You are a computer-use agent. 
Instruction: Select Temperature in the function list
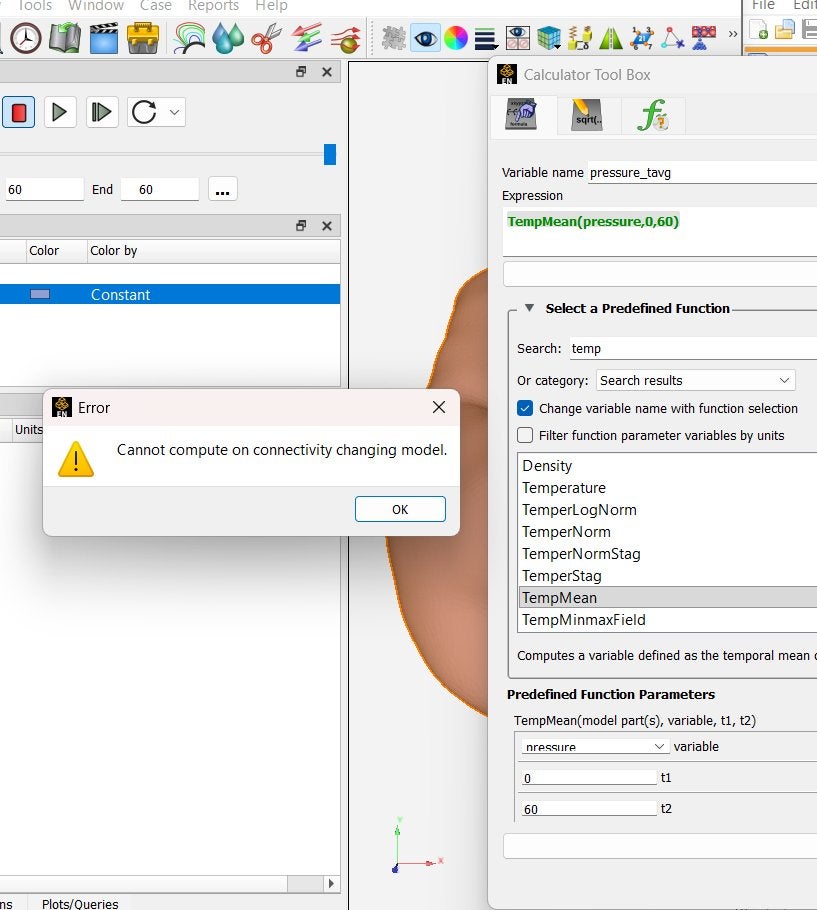[x=668, y=488]
